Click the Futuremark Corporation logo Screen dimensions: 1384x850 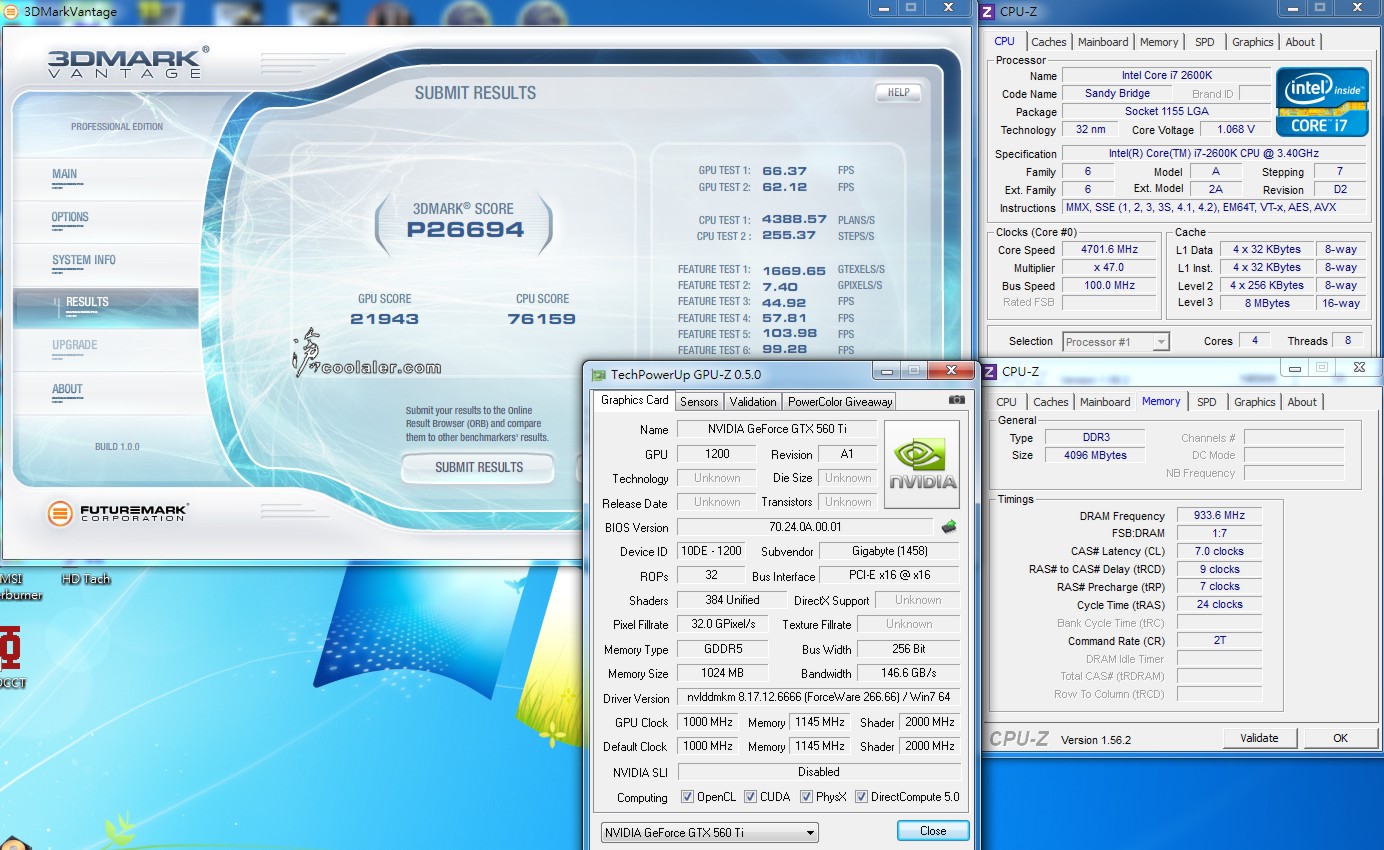117,513
